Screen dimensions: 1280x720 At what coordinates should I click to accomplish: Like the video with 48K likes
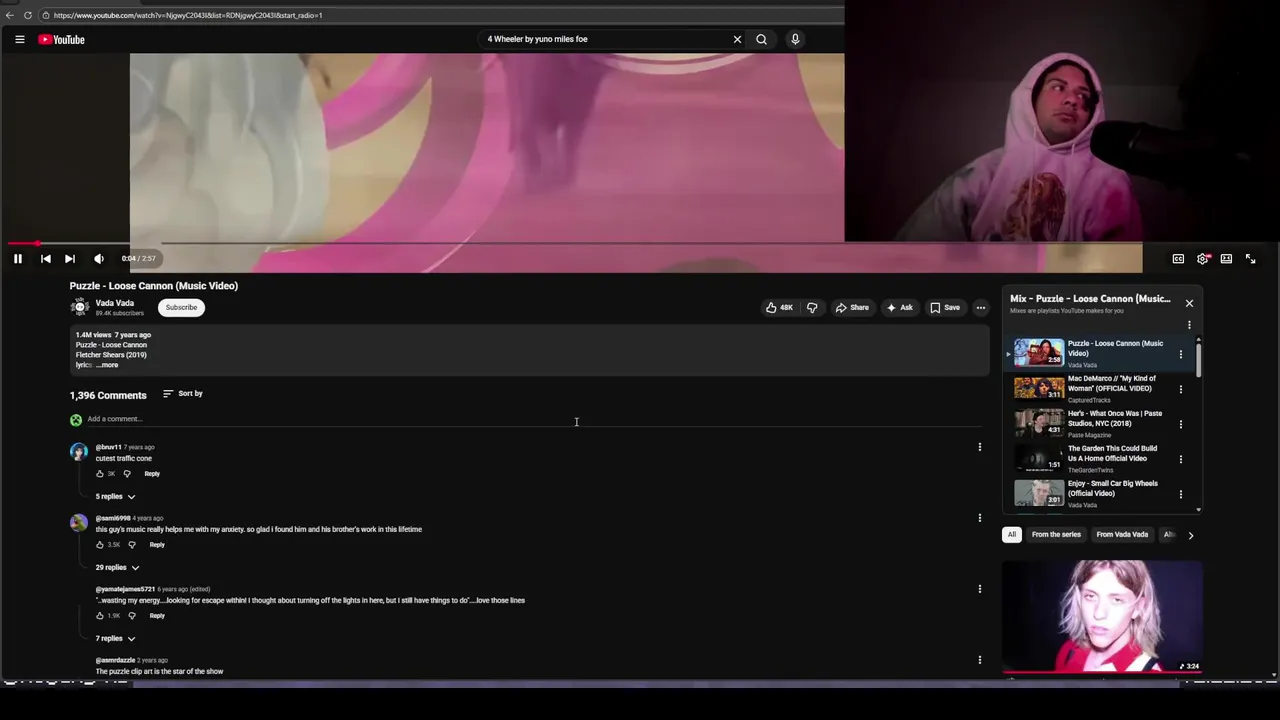click(x=779, y=308)
